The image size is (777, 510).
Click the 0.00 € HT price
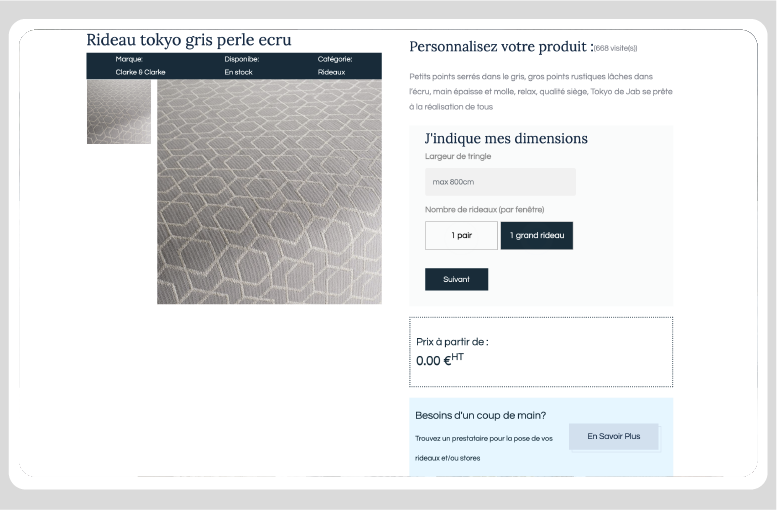(x=440, y=360)
